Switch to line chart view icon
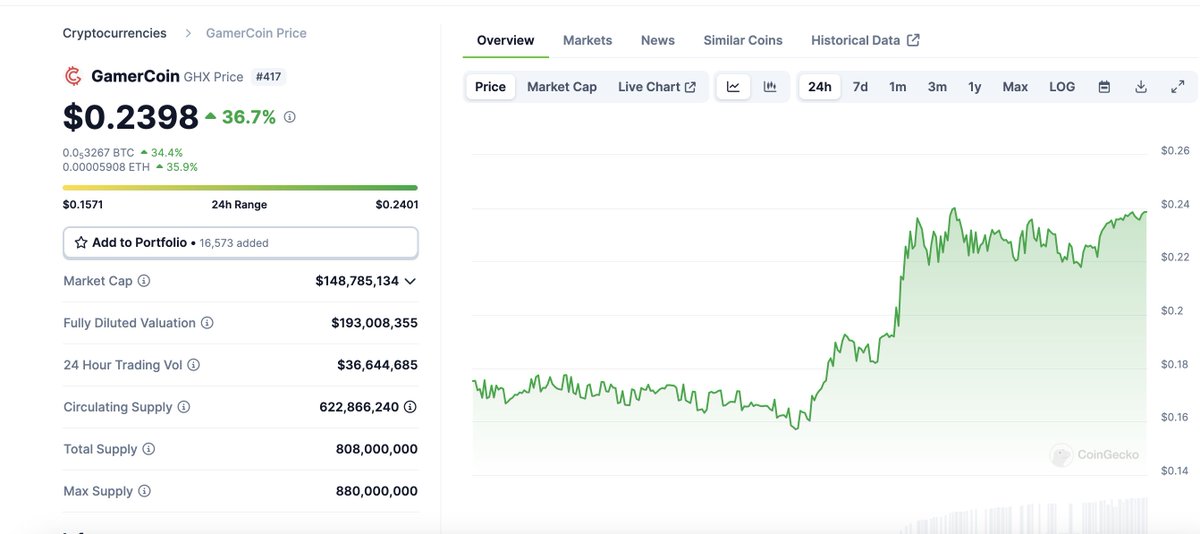The image size is (1200, 534). tap(733, 87)
